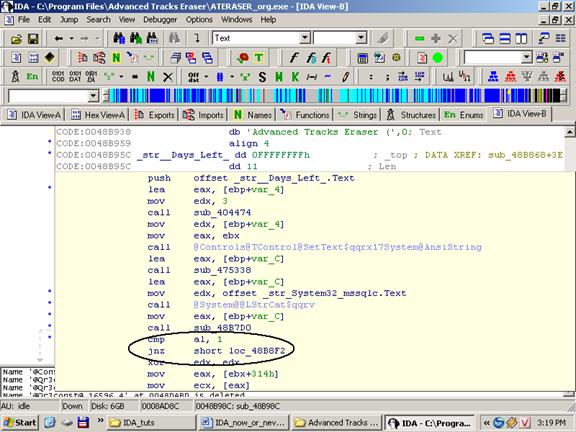Jump back with the left arrow
Image resolution: width=576 pixels, height=432 pixels.
pyautogui.click(x=58, y=38)
